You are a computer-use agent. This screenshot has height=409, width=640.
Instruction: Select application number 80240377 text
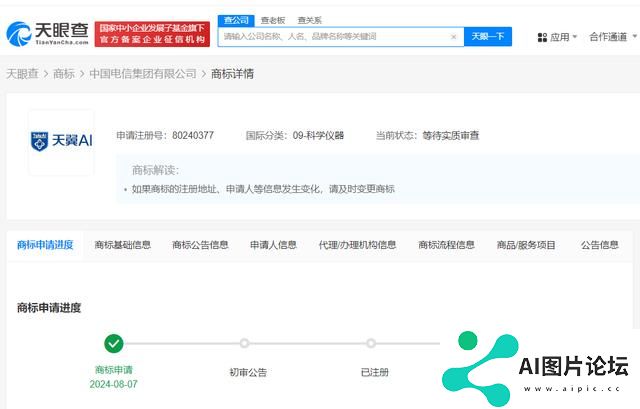[x=193, y=135]
